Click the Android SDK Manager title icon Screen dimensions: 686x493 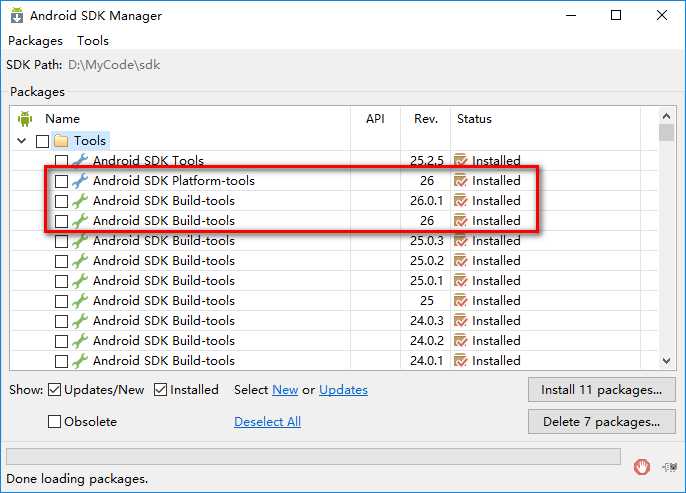(17, 15)
